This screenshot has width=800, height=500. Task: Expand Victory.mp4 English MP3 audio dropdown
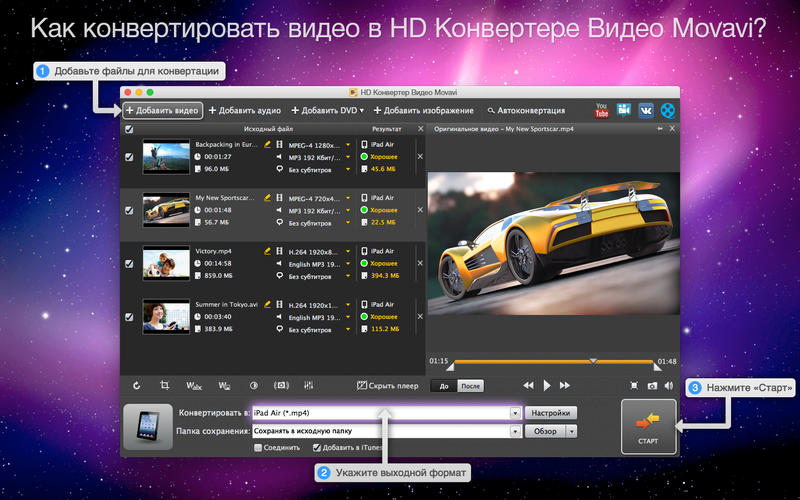click(x=348, y=264)
